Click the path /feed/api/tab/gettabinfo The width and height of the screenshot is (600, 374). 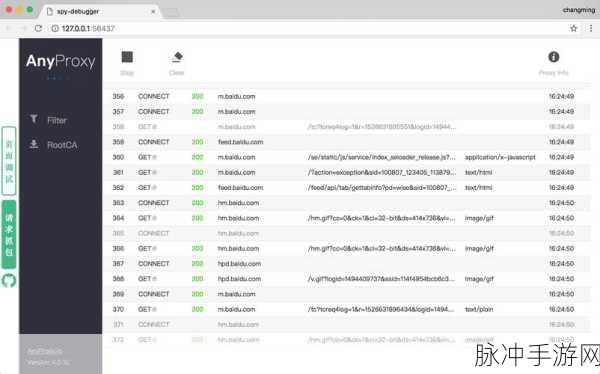pyautogui.click(x=382, y=188)
